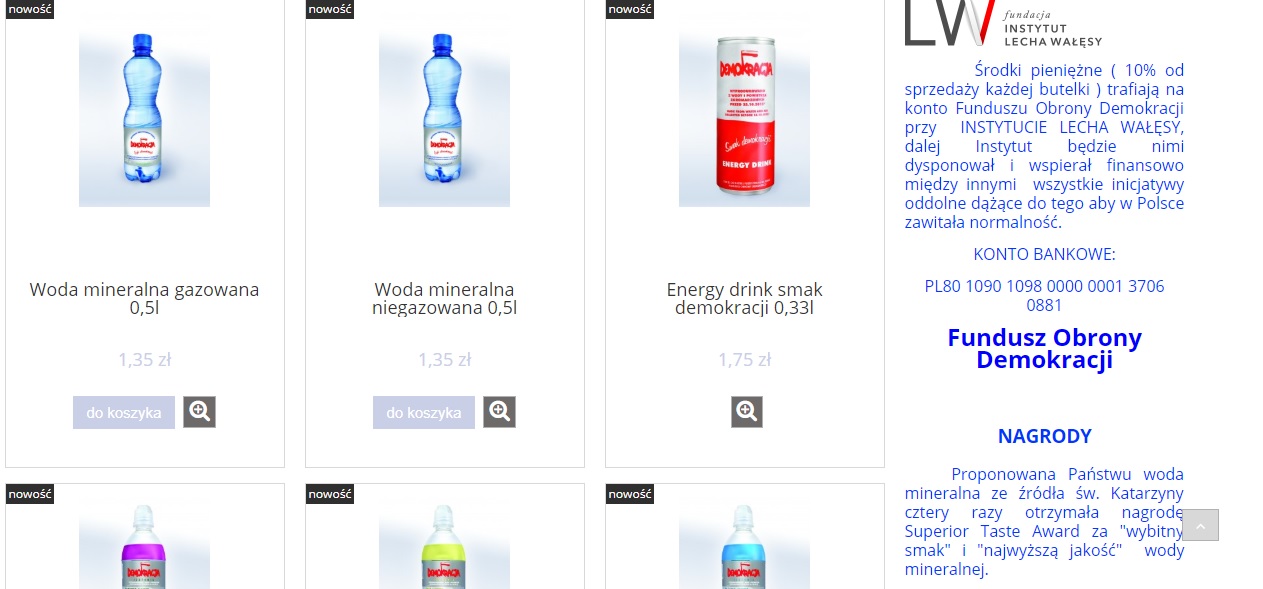The width and height of the screenshot is (1263, 589).
Task: Click the 1,75 zł price label
Action: pos(744,360)
